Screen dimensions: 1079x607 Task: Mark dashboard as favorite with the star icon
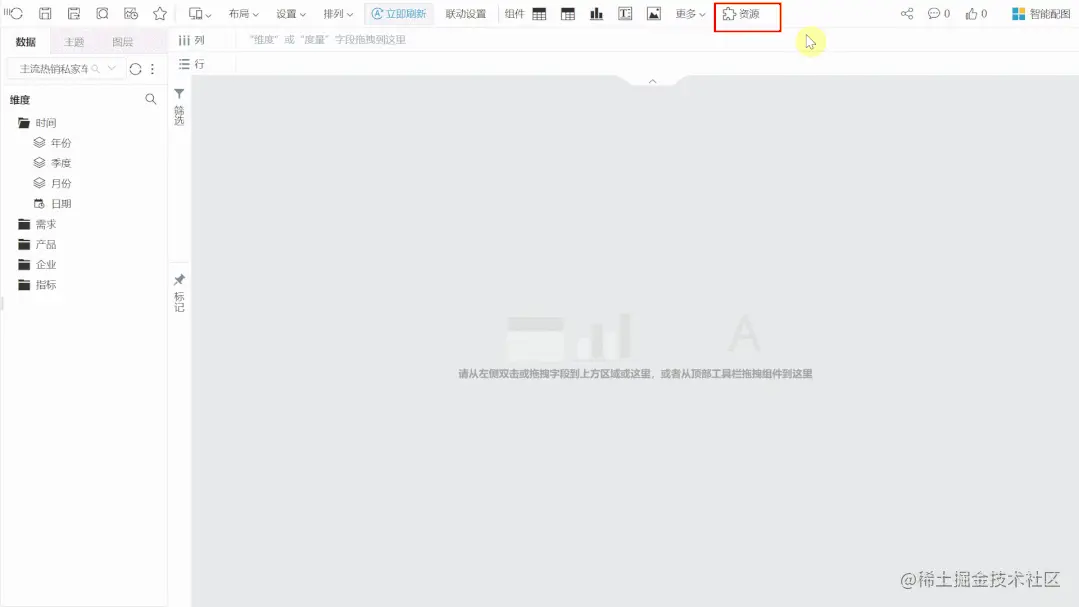(158, 13)
